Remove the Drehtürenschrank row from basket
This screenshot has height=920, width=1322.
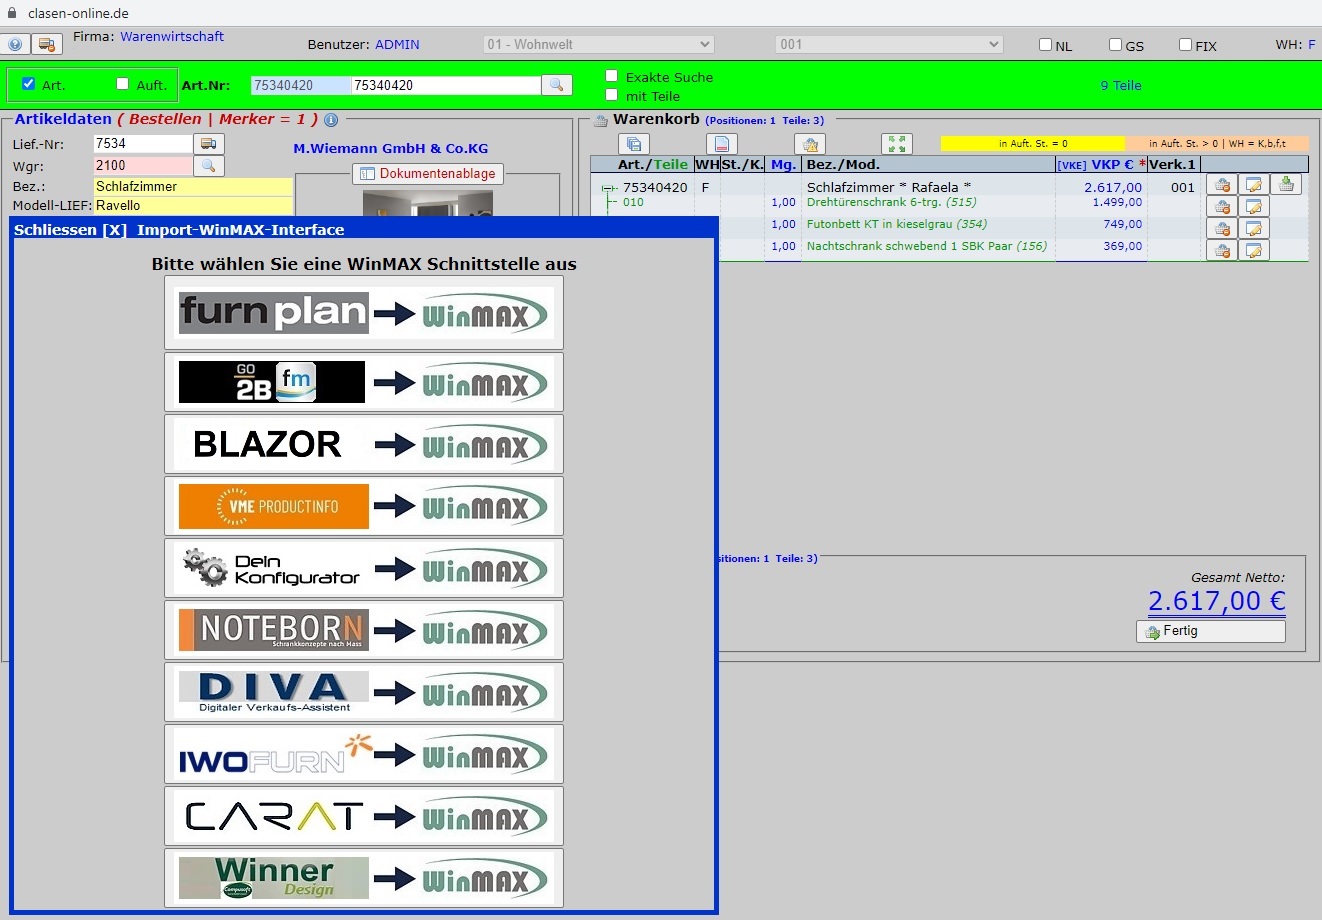pyautogui.click(x=1222, y=206)
